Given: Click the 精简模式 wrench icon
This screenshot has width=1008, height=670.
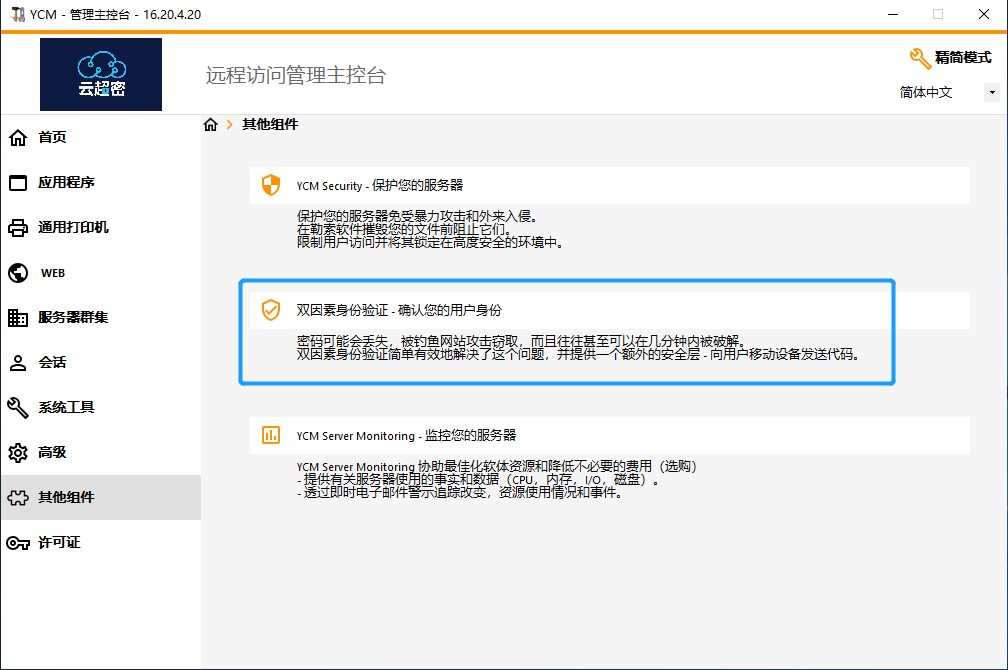Looking at the screenshot, I should pyautogui.click(x=920, y=58).
